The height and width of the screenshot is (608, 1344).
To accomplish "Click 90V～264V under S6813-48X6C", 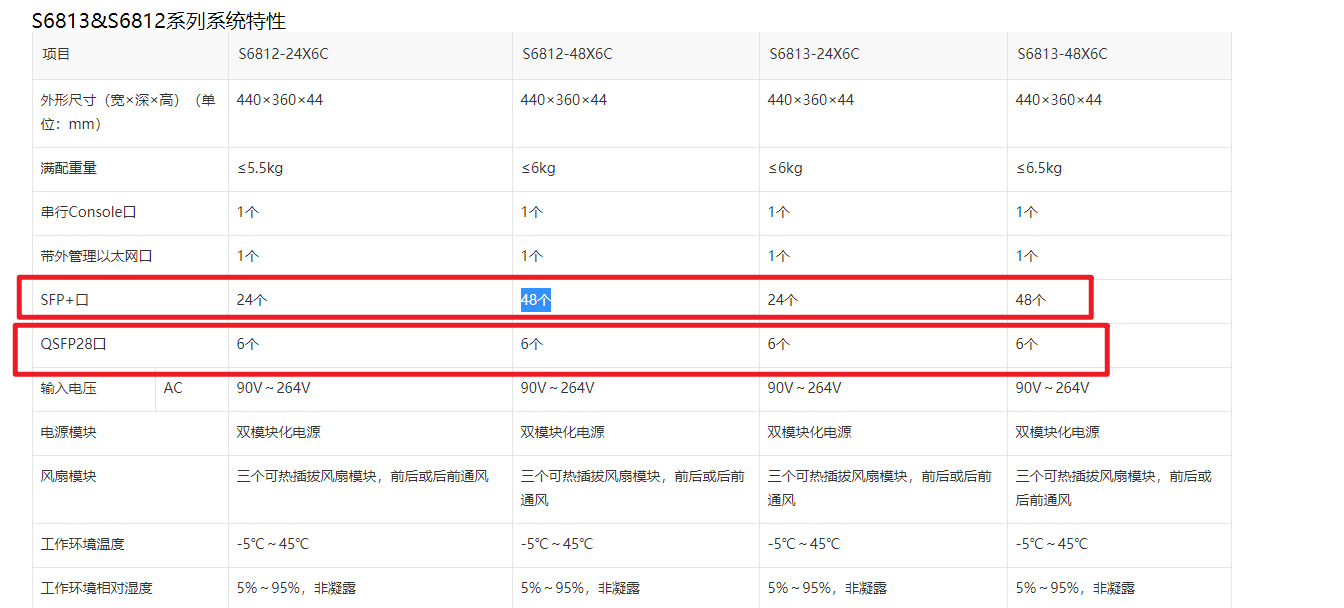I will pyautogui.click(x=1052, y=388).
